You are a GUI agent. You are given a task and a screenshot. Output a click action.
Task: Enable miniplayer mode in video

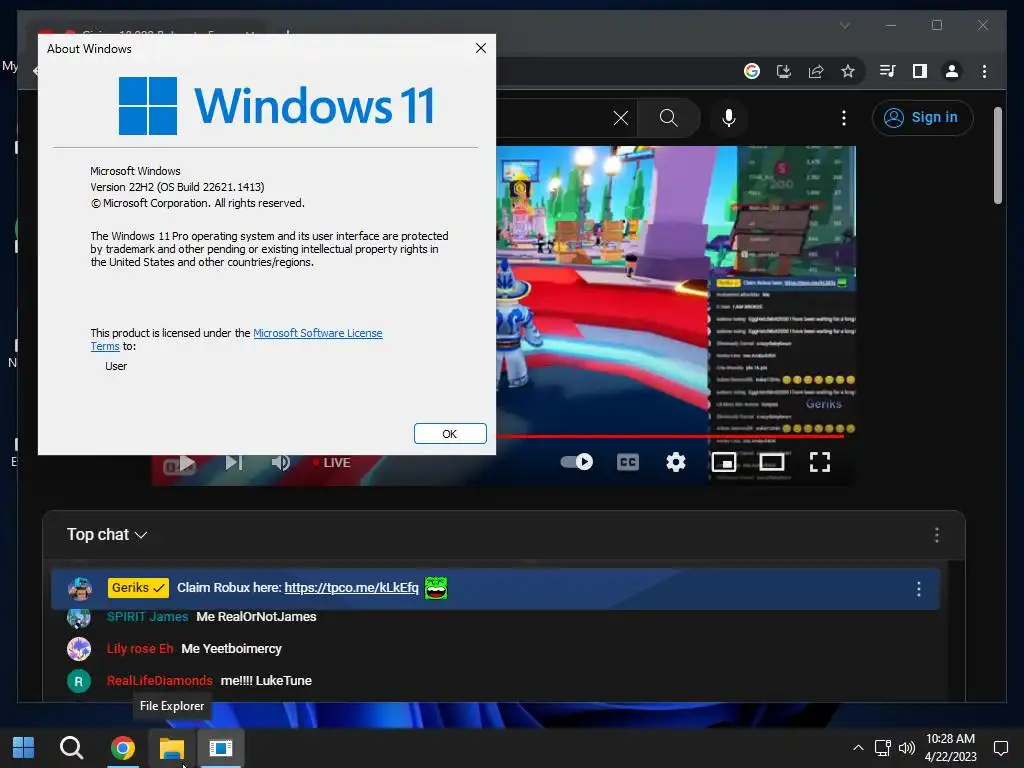724,462
